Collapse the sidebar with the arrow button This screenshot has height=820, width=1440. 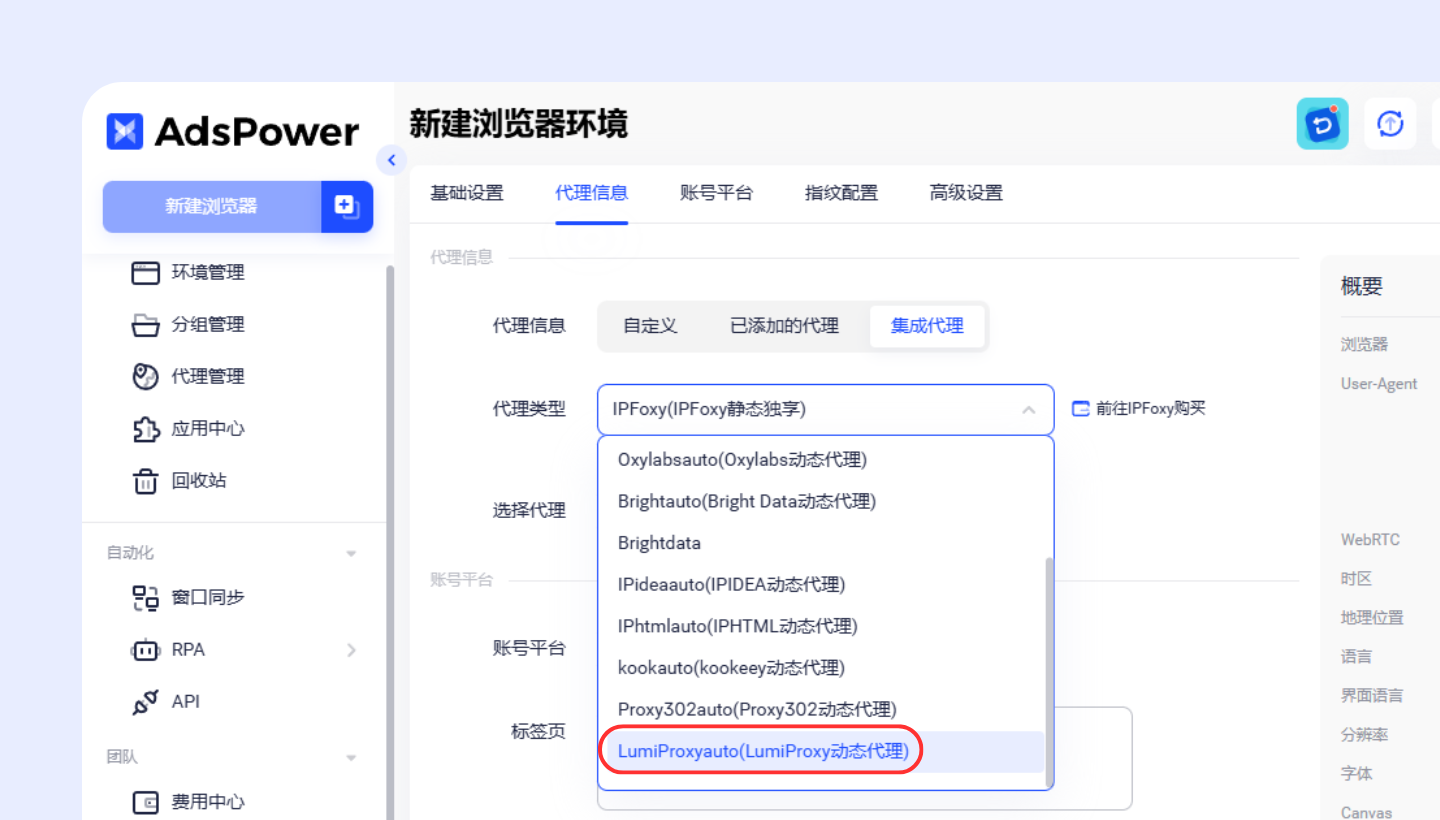pyautogui.click(x=391, y=160)
